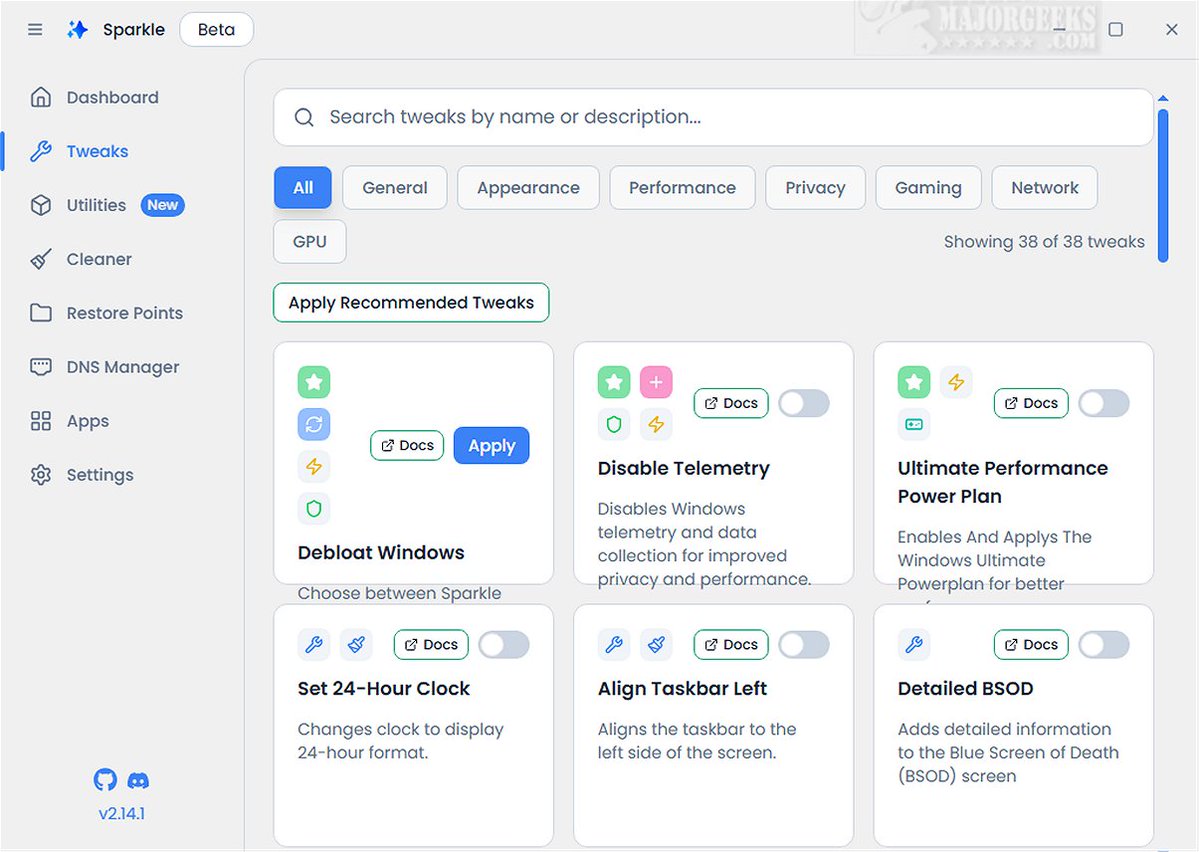The image size is (1199, 852).
Task: Open Utilities in the sidebar
Action: pos(96,205)
